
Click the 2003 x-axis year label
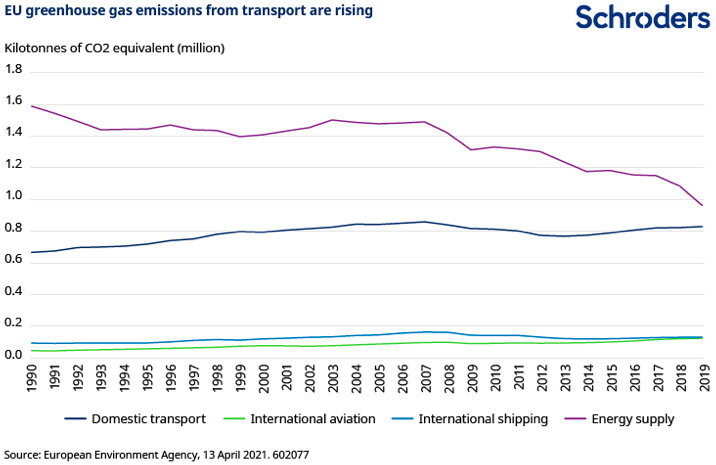tap(333, 378)
